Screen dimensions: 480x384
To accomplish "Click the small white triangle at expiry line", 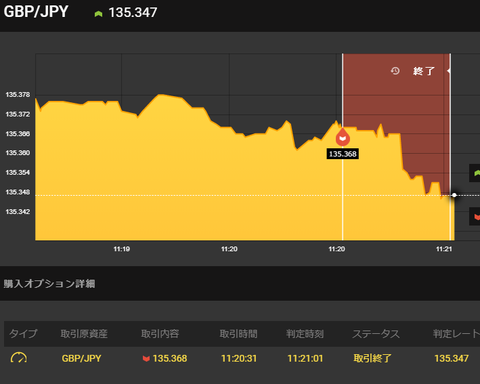I will pos(449,71).
